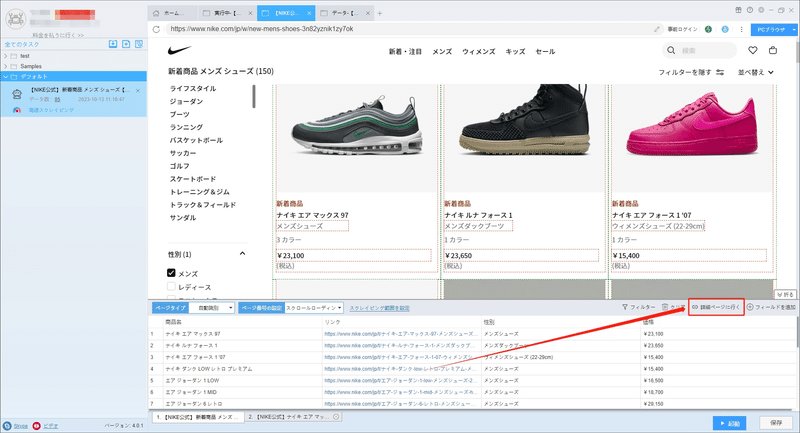
Task: Click the category sidebar scrollbar
Action: tap(254, 96)
